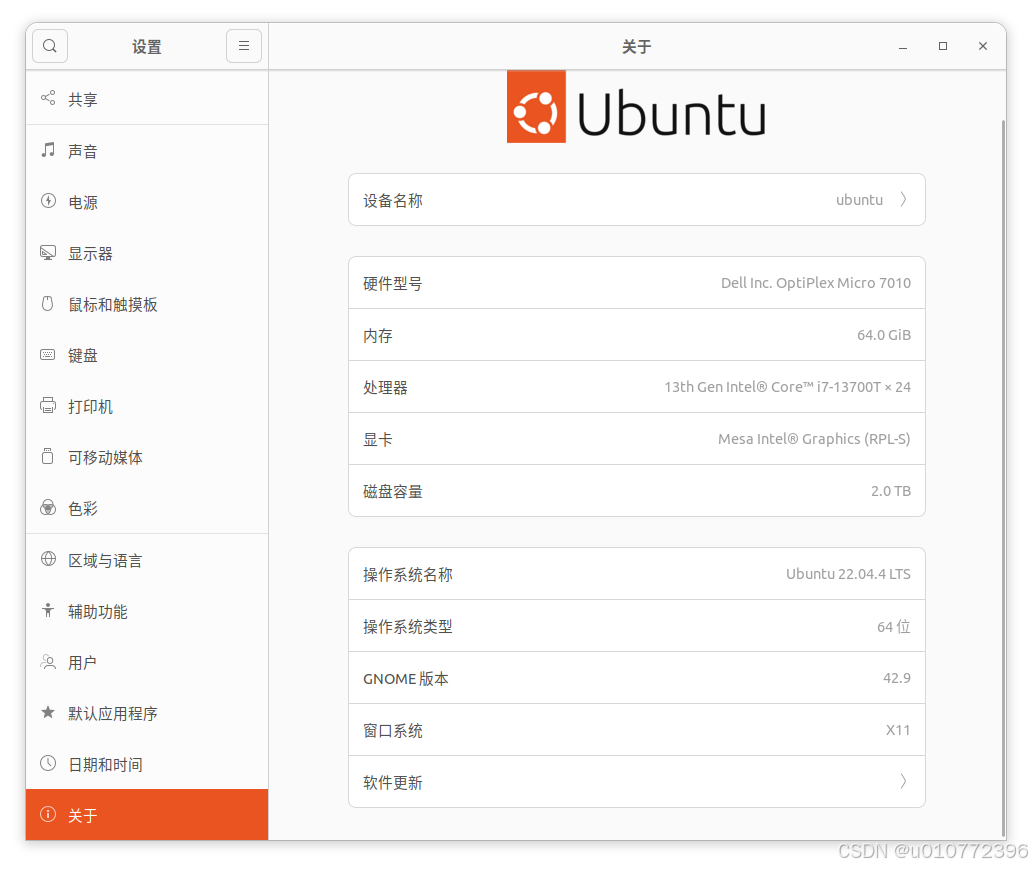Click the Keyboard sidebar icon
1032x869 pixels.
click(x=48, y=355)
